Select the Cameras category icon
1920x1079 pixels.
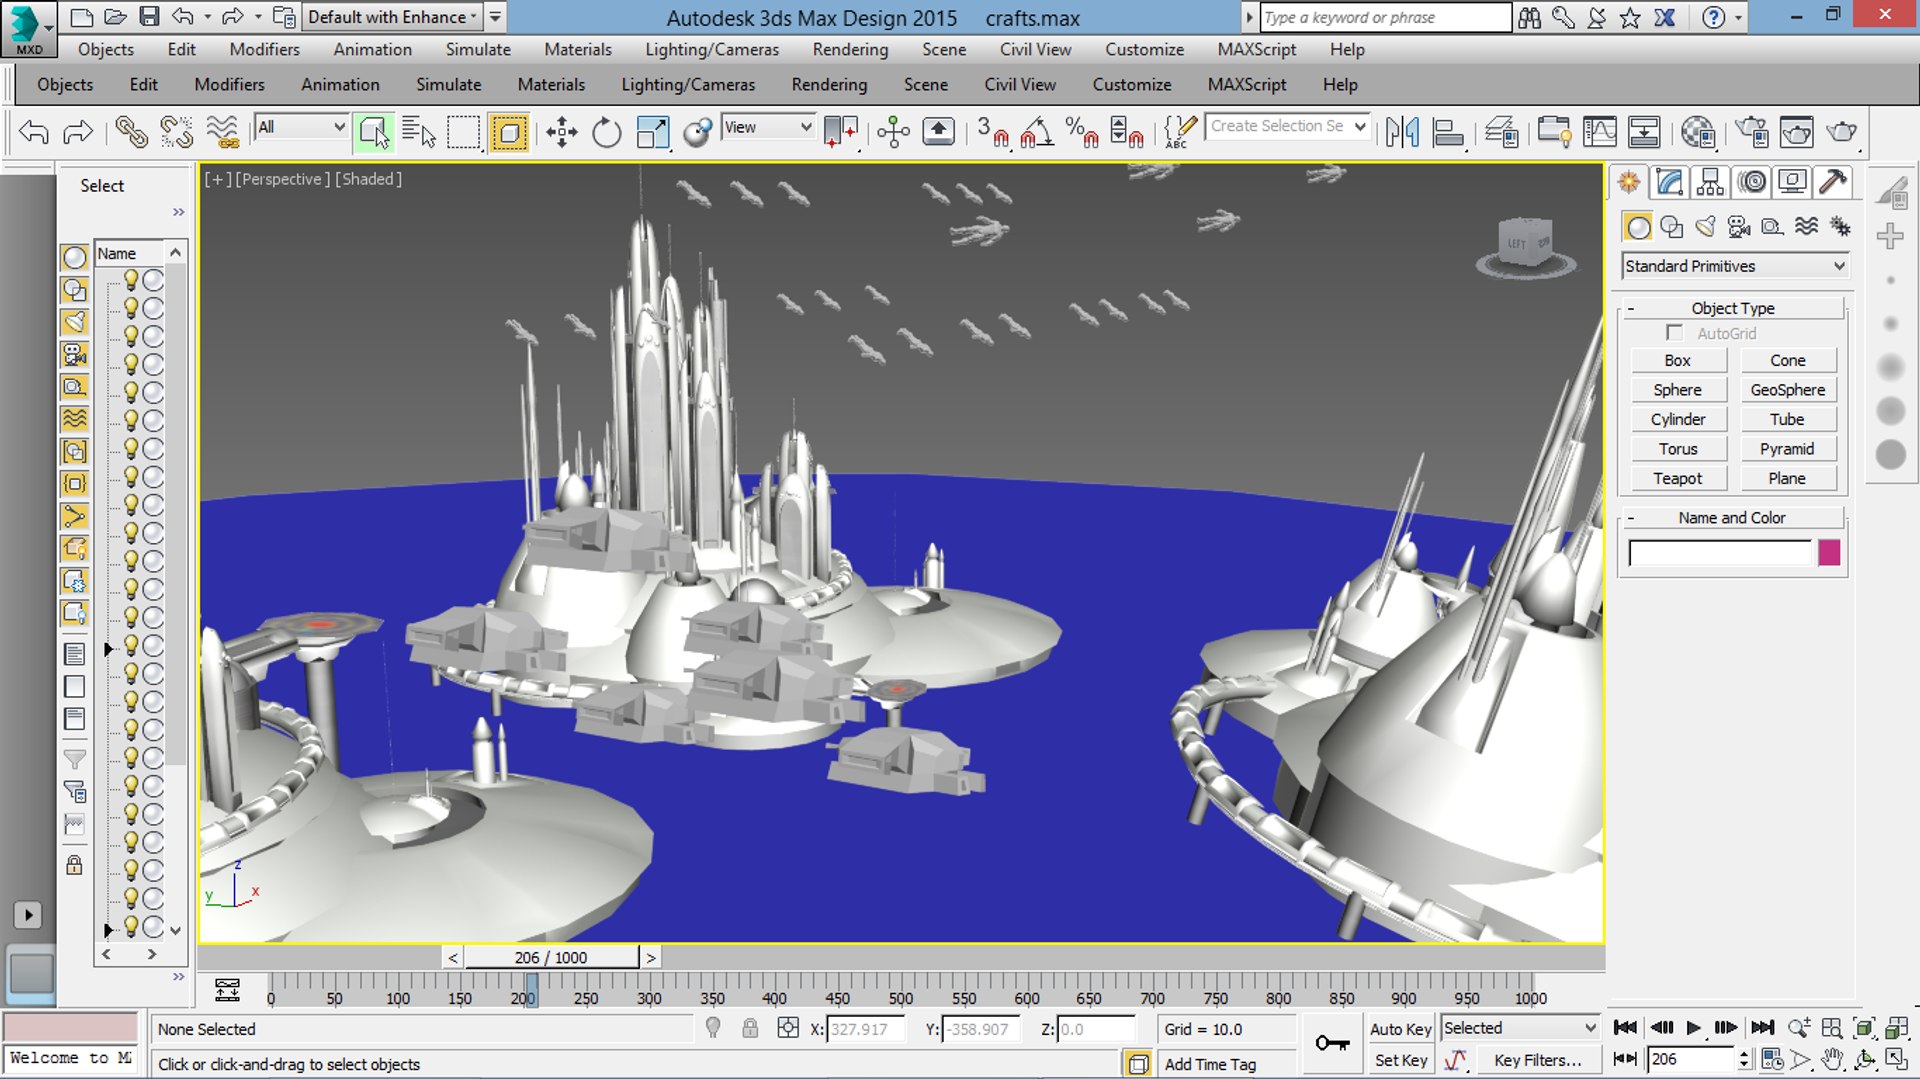pyautogui.click(x=1739, y=227)
